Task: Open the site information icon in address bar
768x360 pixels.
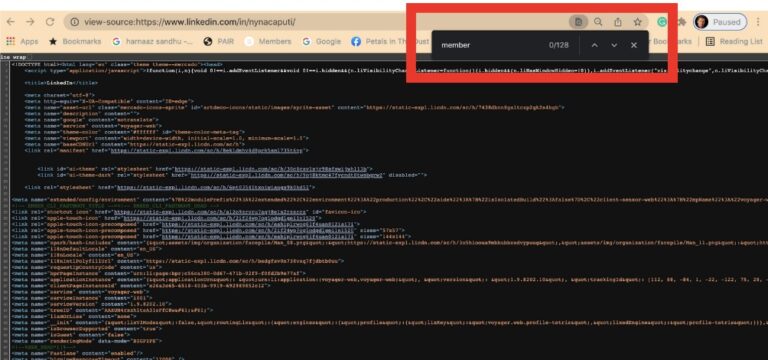Action: pyautogui.click(x=74, y=22)
